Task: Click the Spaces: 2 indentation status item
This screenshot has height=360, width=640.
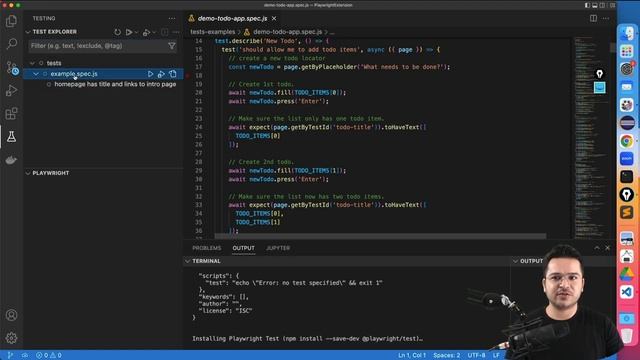Action: tap(447, 355)
